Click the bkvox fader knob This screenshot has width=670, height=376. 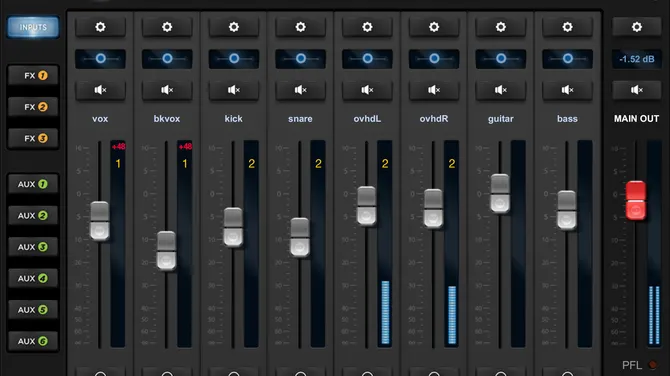tap(166, 250)
